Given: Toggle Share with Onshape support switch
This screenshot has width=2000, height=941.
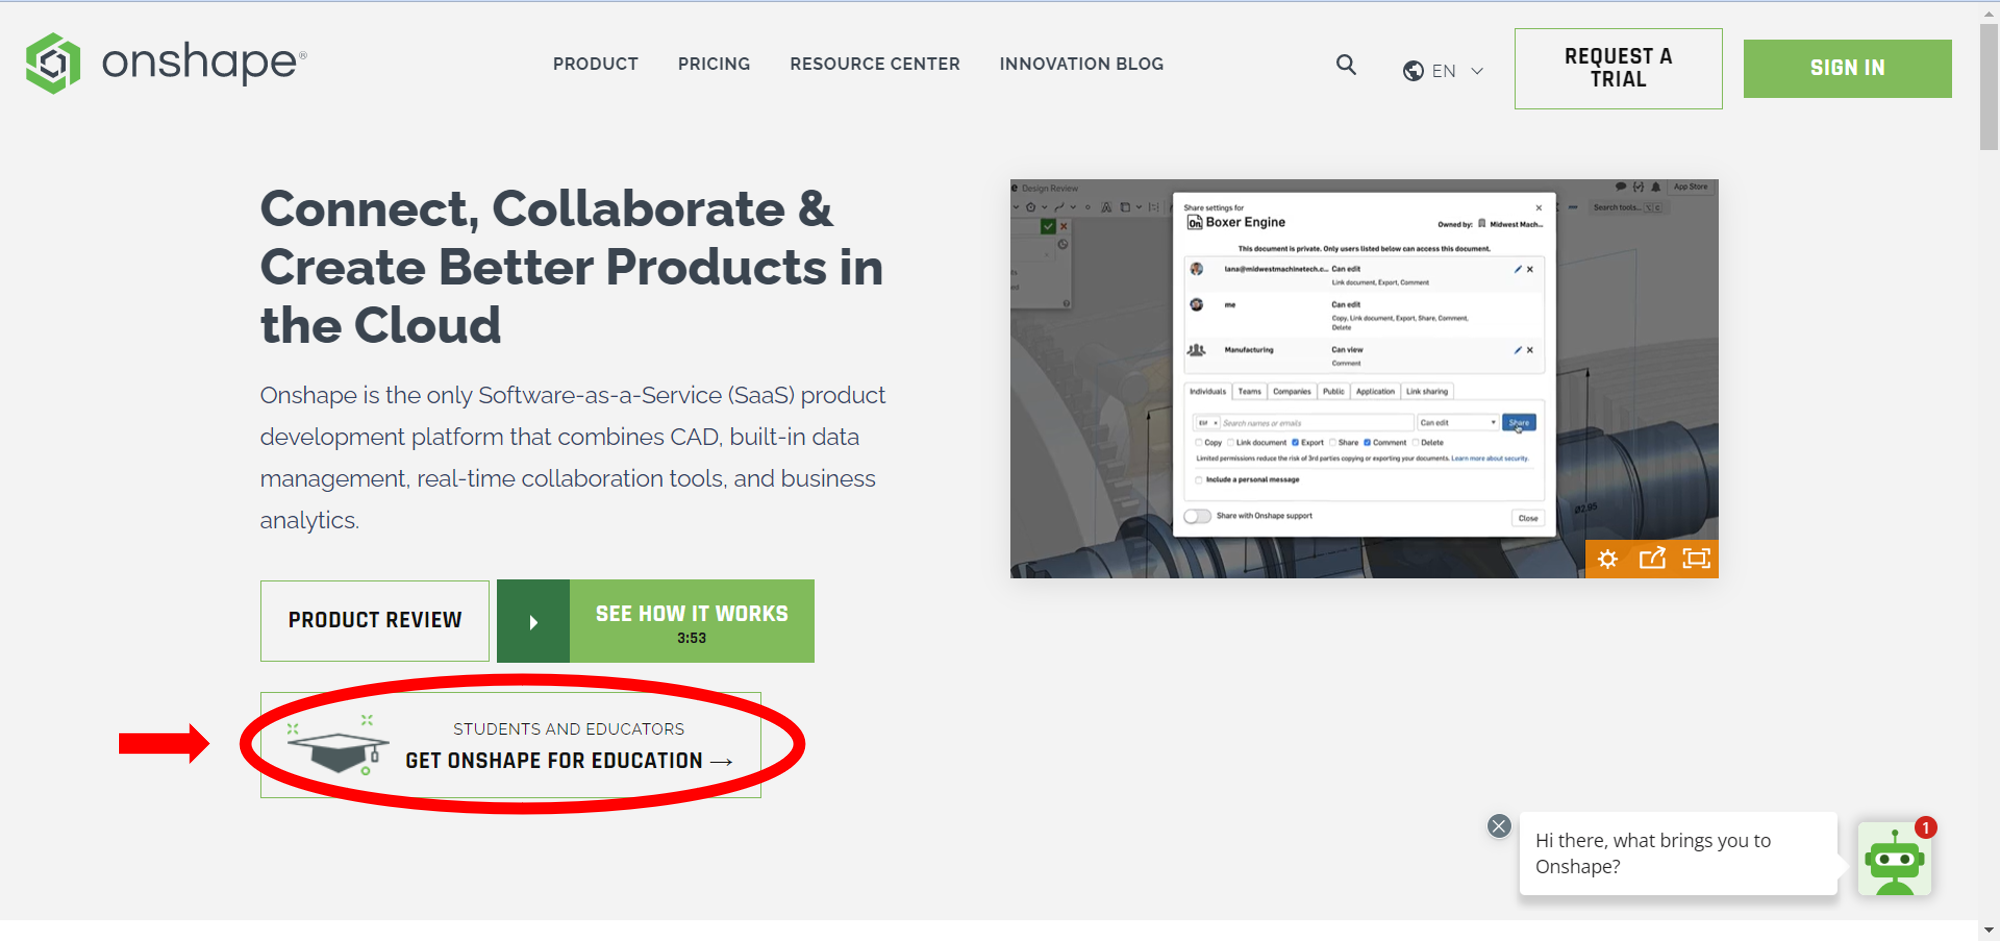Looking at the screenshot, I should (1197, 516).
